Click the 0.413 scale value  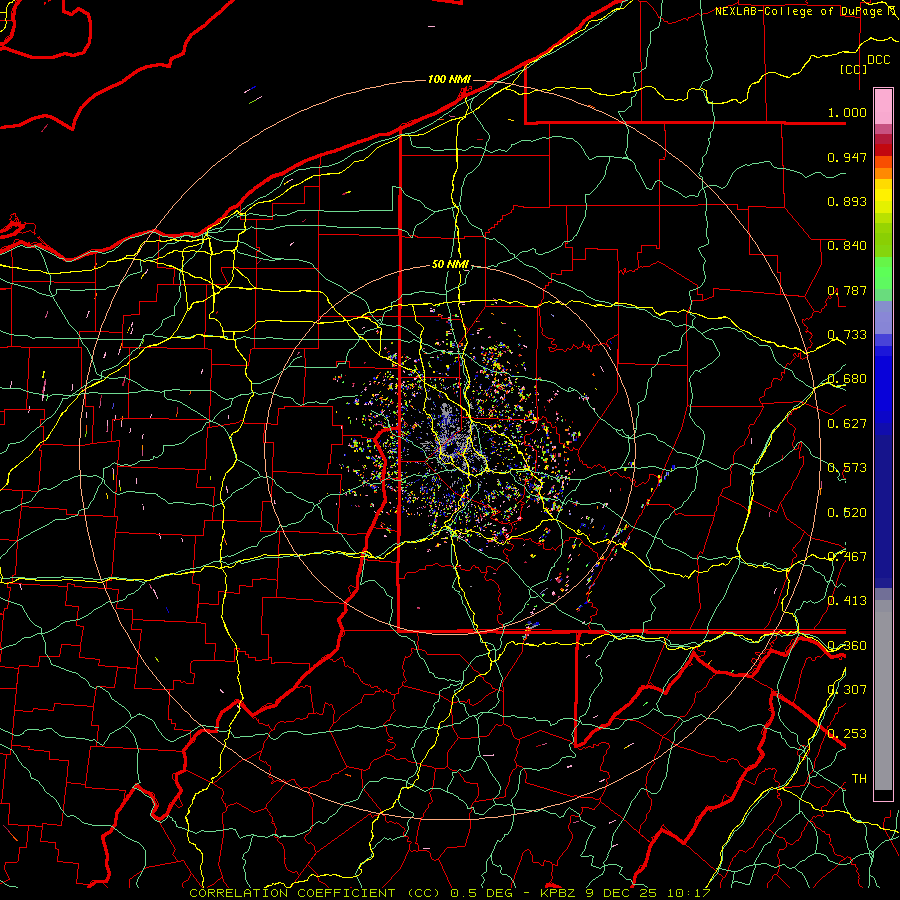(x=847, y=600)
